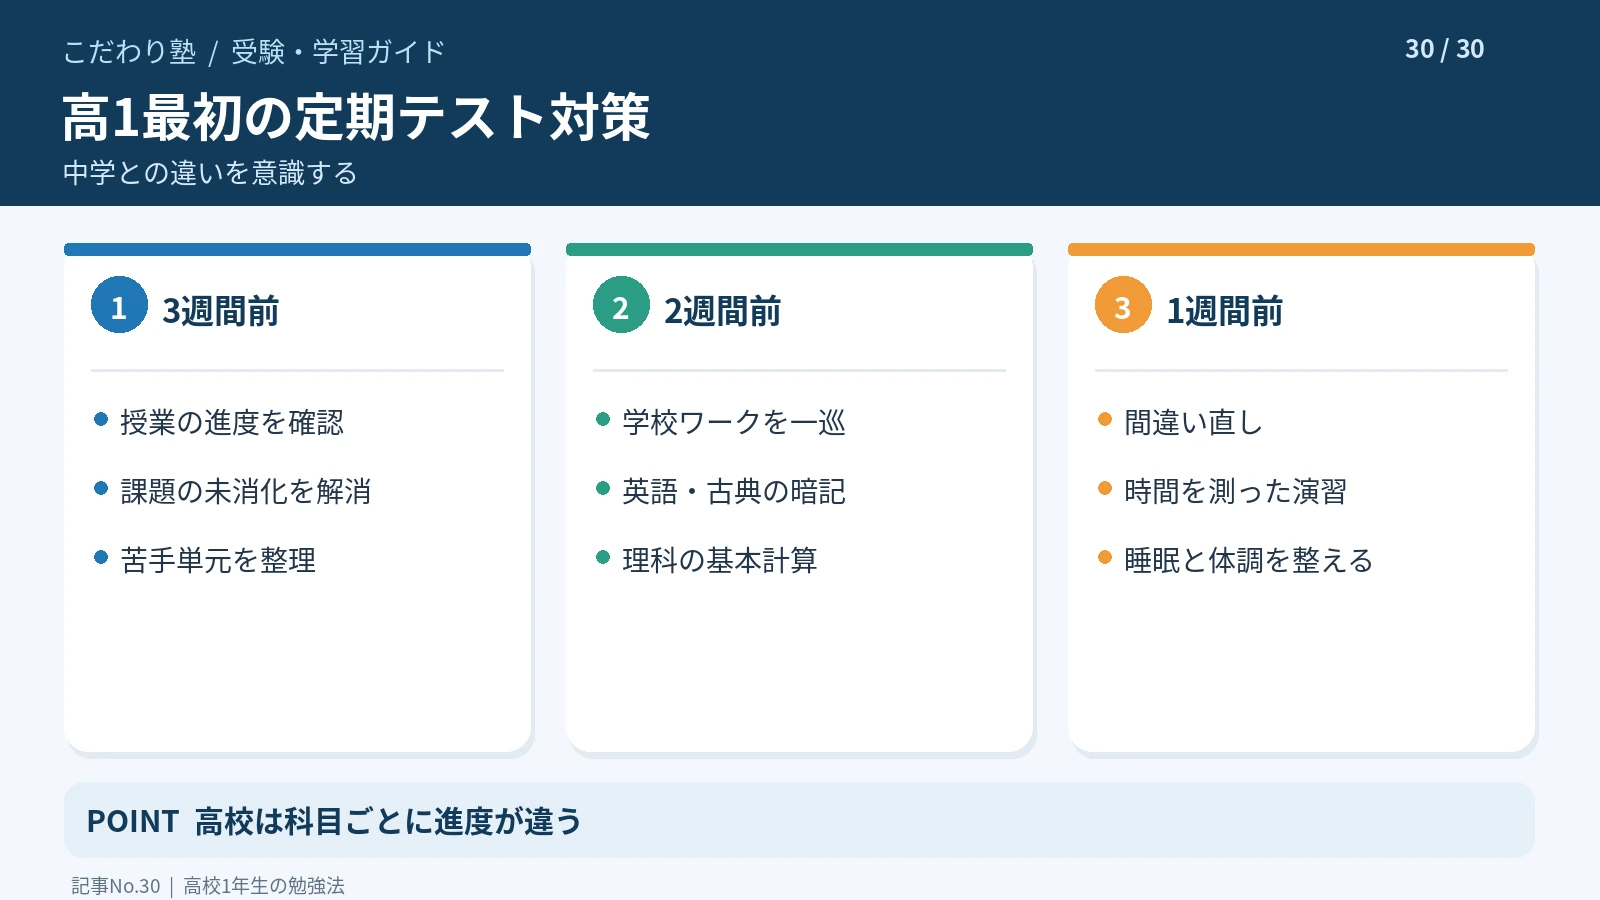Click the bullet text 苦手単元を整理
This screenshot has height=900, width=1600.
pyautogui.click(x=218, y=560)
